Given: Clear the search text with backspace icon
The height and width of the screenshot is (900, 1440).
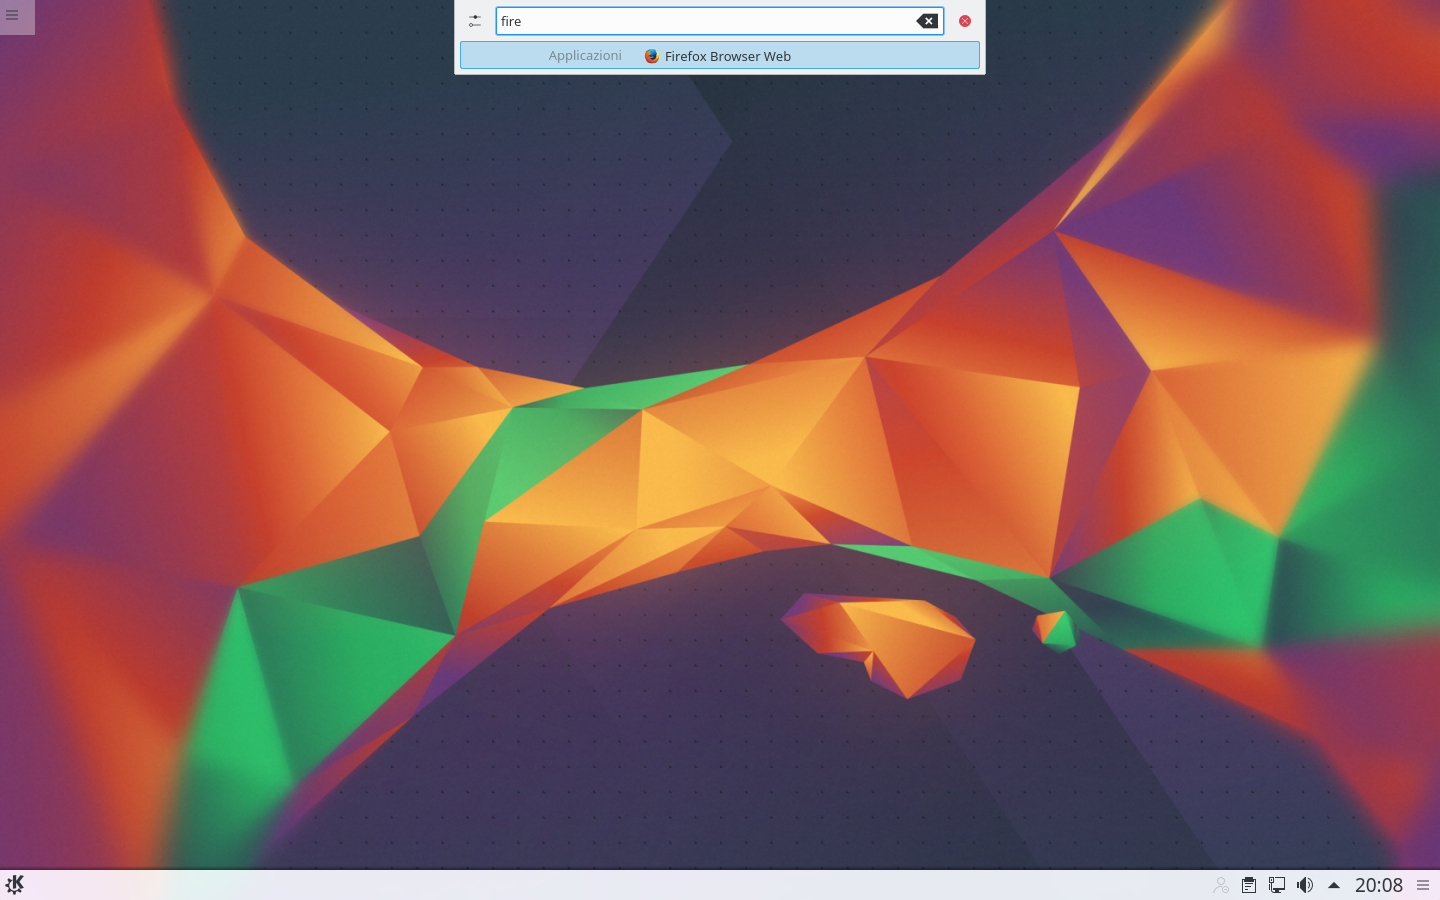Looking at the screenshot, I should tap(927, 21).
